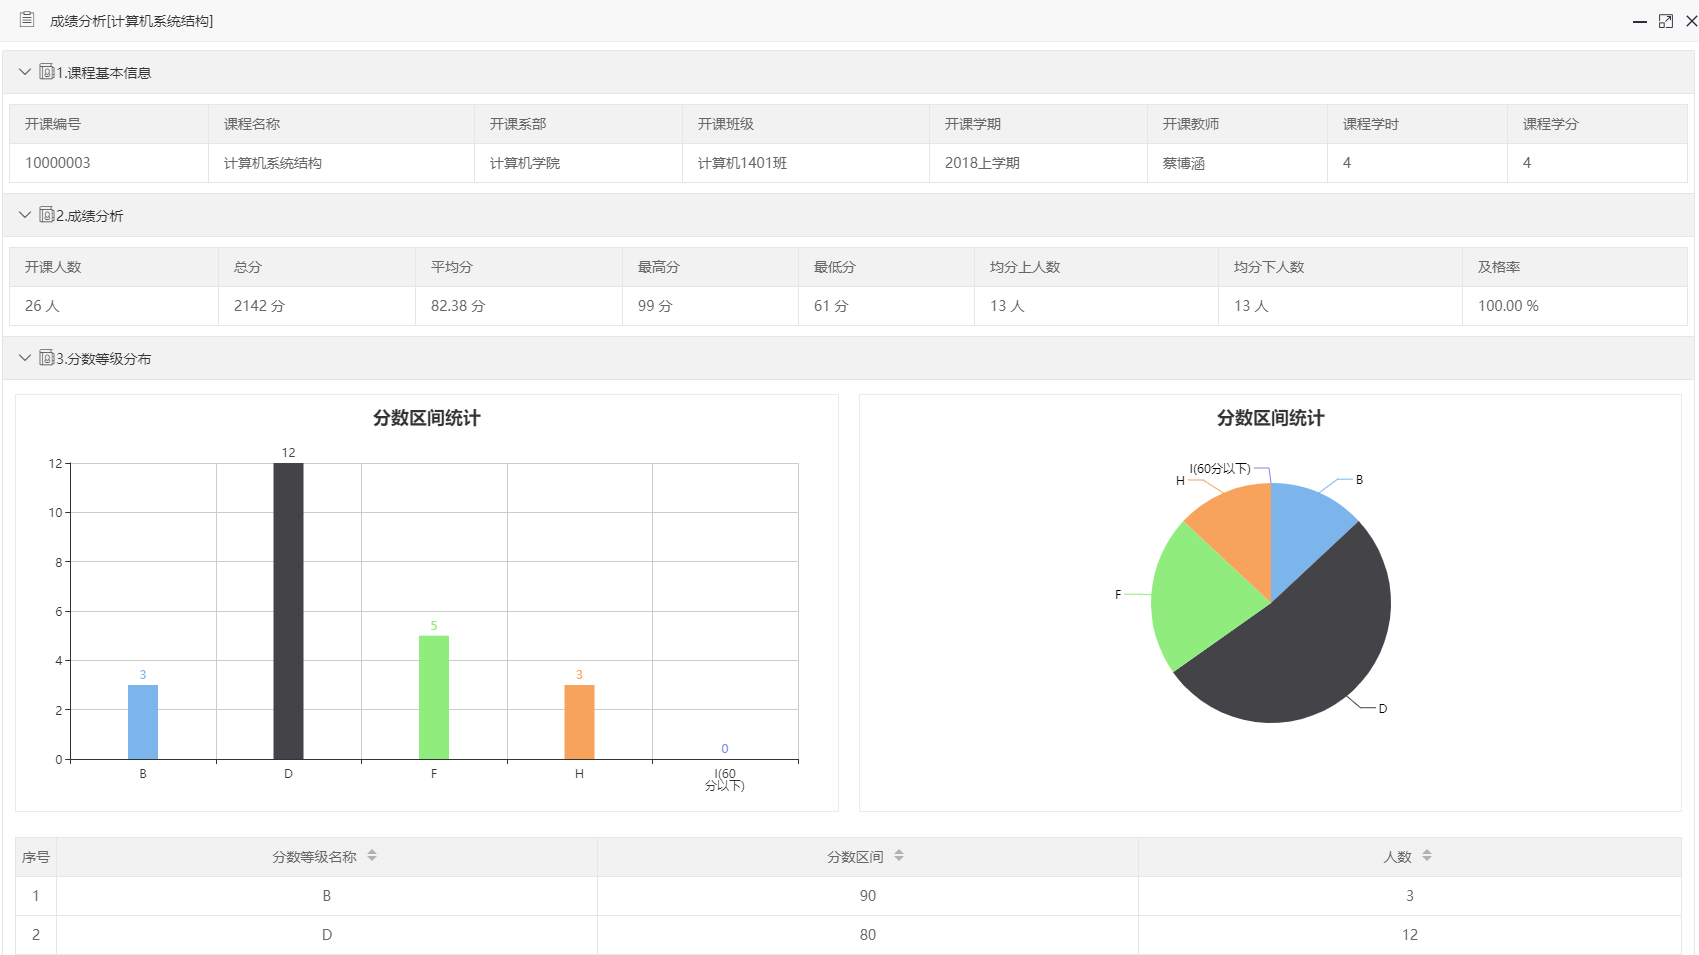Collapse the 1.课程基本信息 section chevron
Screen dimensions: 1699x955
click(x=25, y=72)
